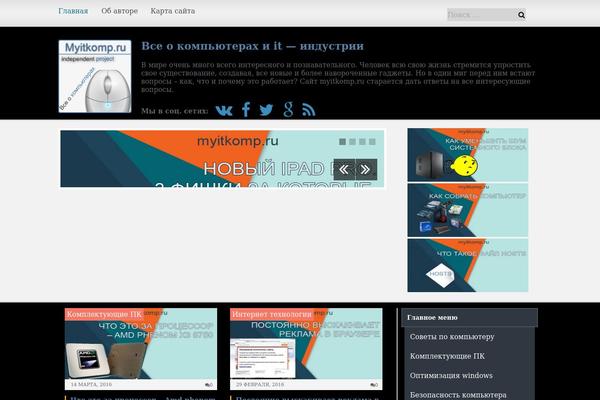Select the first slider indicator dot
The height and width of the screenshot is (400, 600).
[x=342, y=142]
